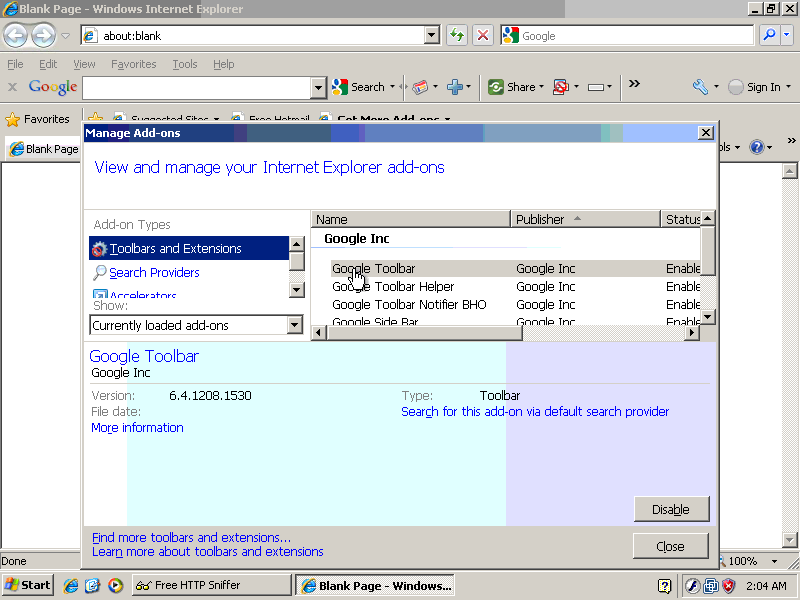Click the Flash-style round tray icon
This screenshot has height=600, width=800.
(692, 586)
